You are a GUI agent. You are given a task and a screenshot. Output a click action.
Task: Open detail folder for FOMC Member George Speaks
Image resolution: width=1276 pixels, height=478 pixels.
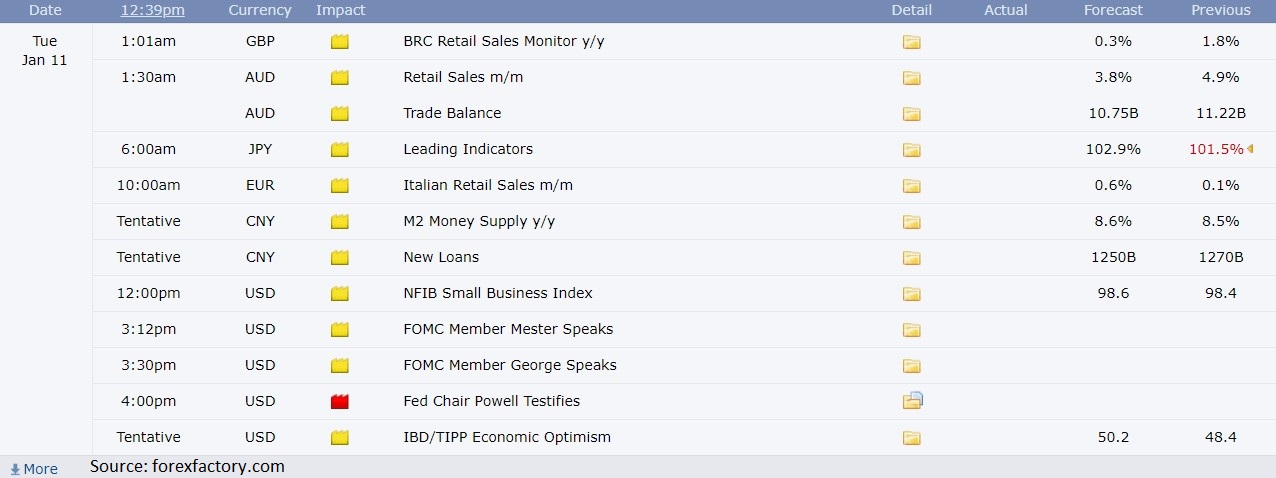(911, 366)
